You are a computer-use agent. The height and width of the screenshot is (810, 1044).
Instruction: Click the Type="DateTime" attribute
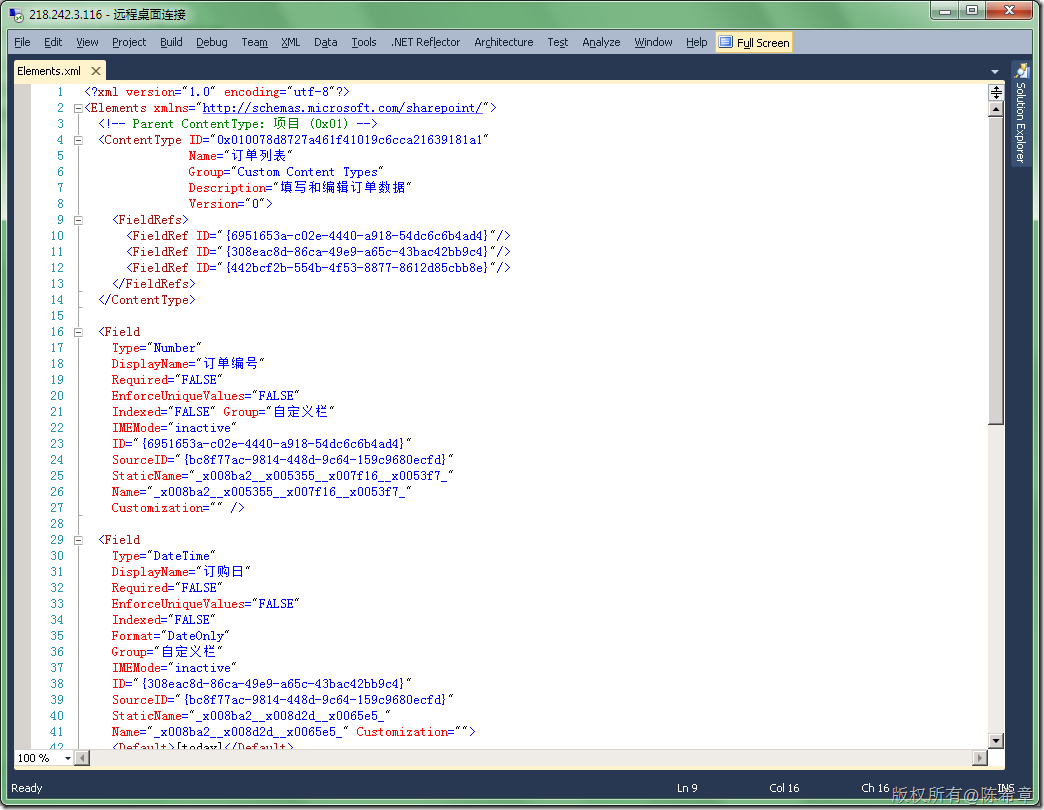pos(164,556)
